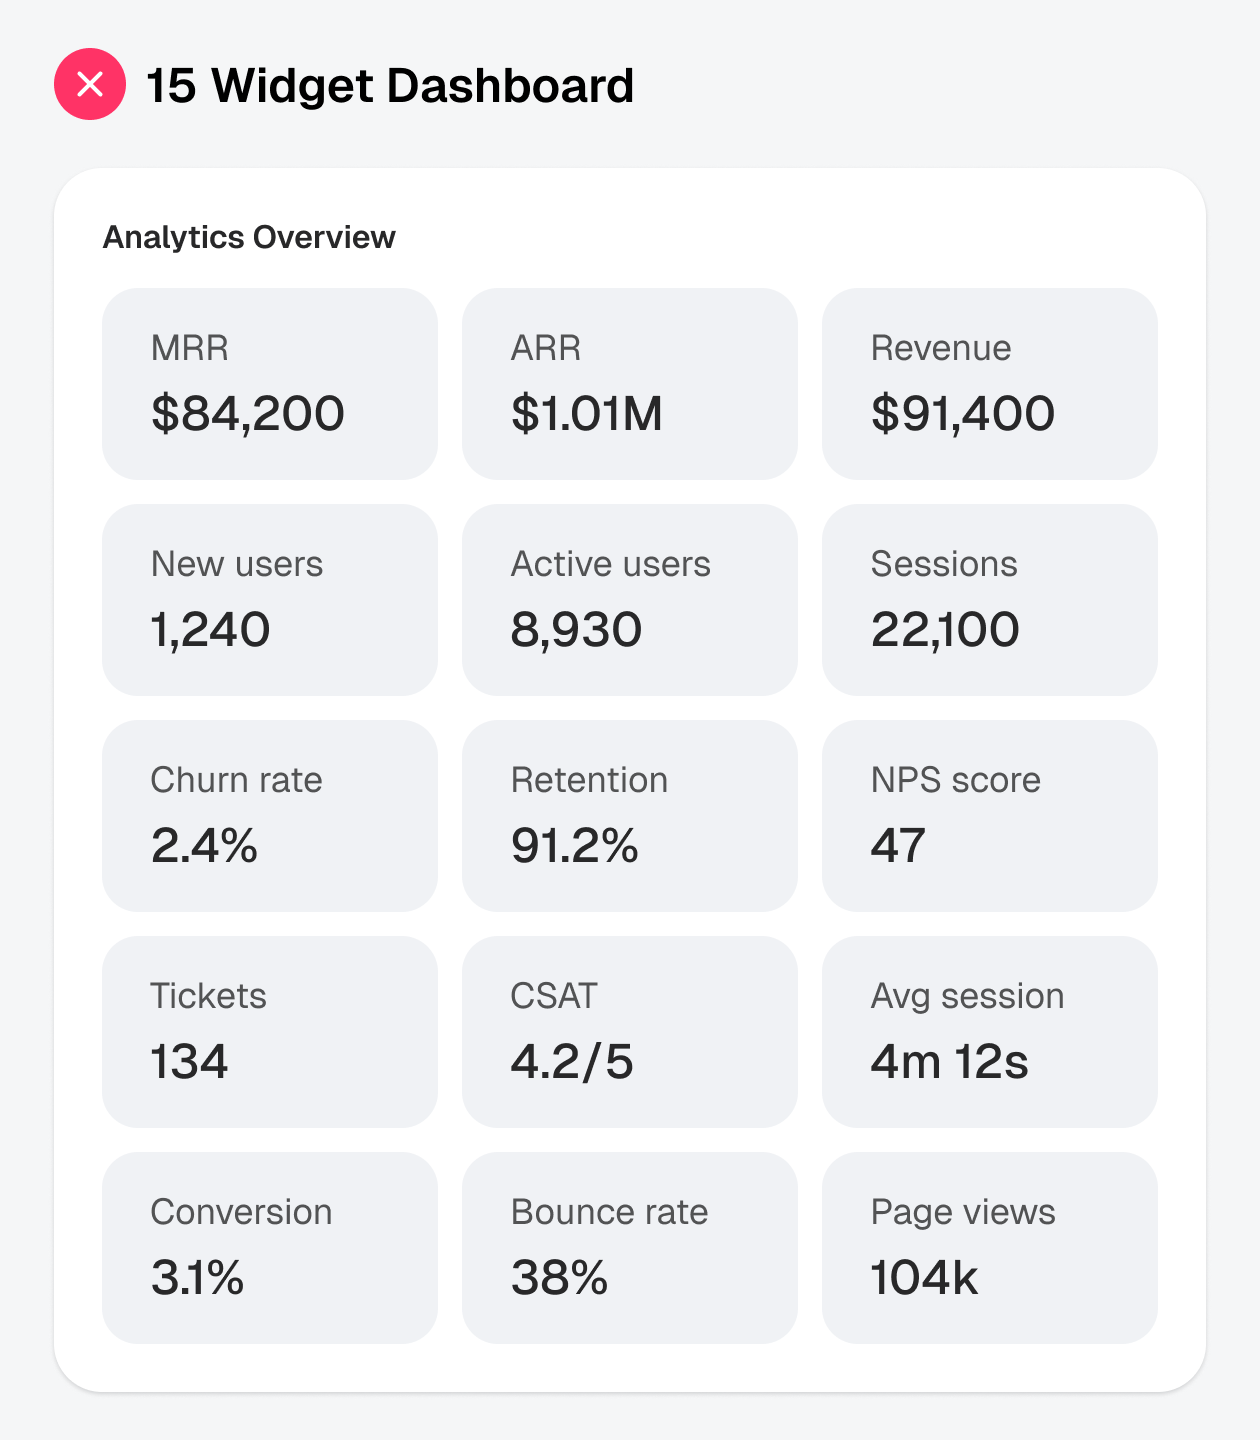This screenshot has width=1260, height=1440.
Task: Open the Bounce rate 38% card
Action: click(x=630, y=1248)
